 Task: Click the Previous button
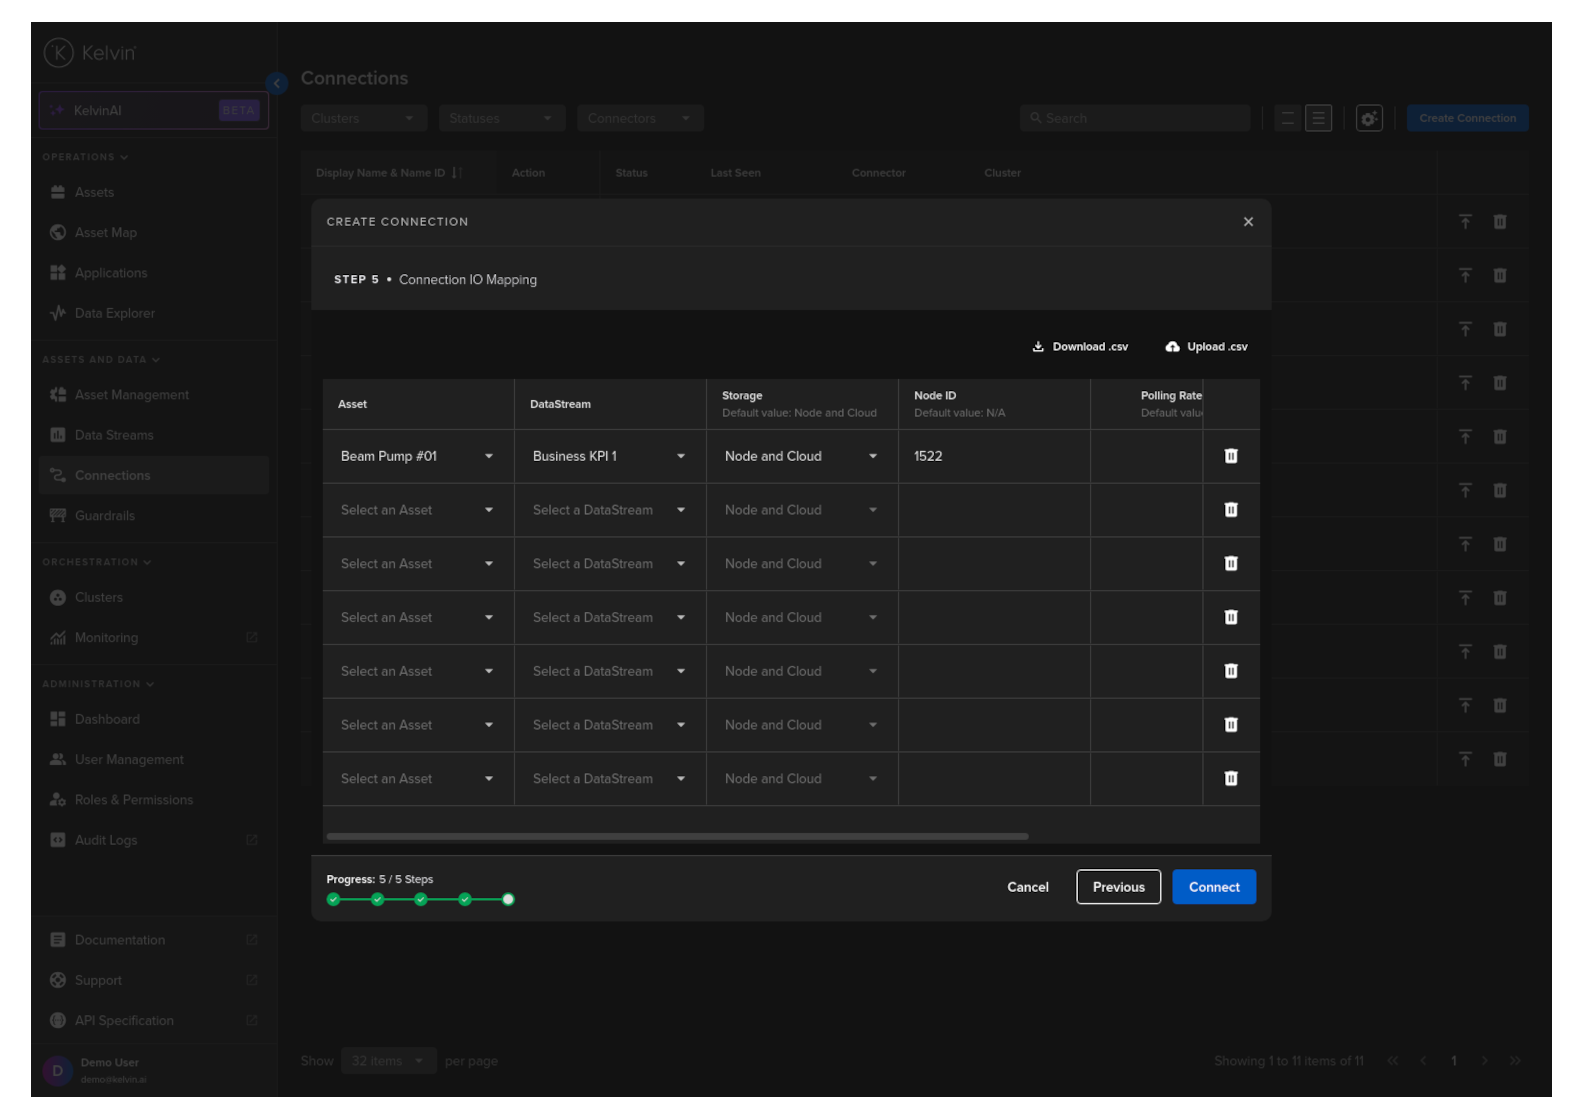pyautogui.click(x=1118, y=887)
